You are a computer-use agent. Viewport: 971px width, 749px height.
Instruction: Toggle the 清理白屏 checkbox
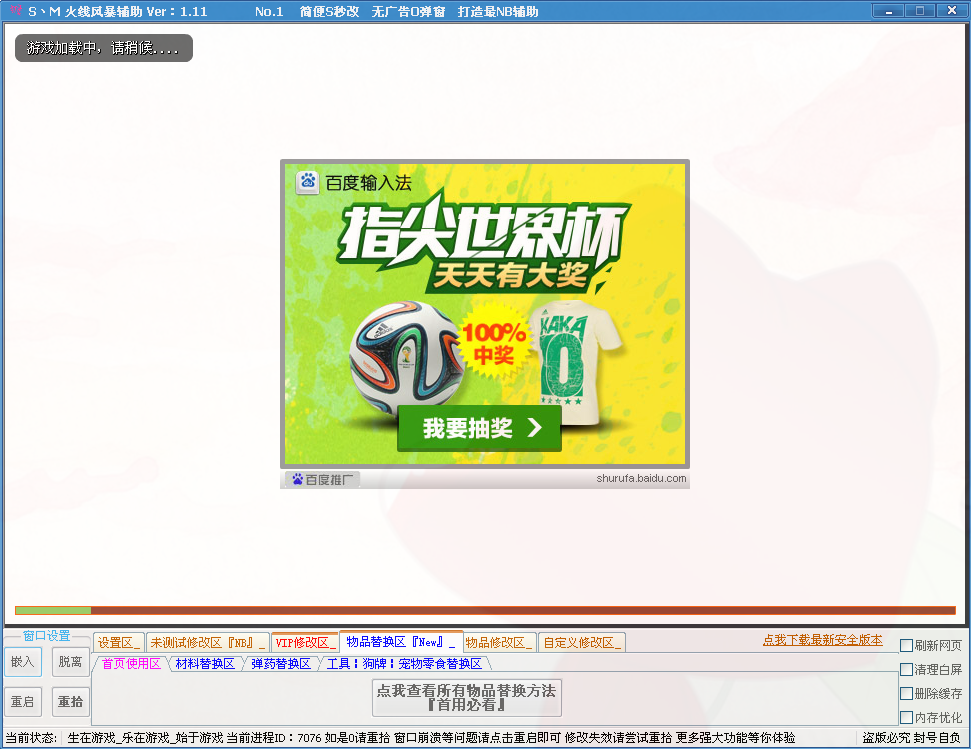click(906, 670)
